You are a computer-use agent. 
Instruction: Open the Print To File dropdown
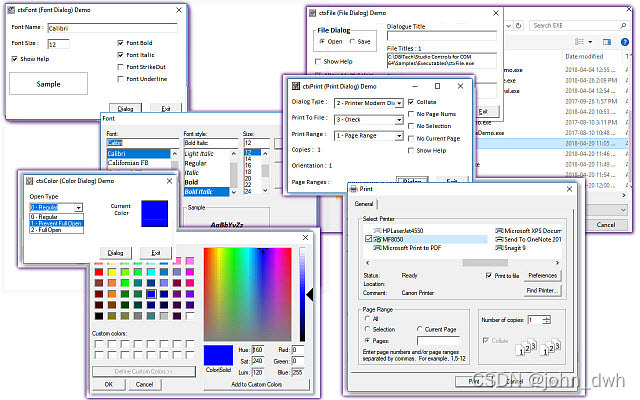point(399,120)
